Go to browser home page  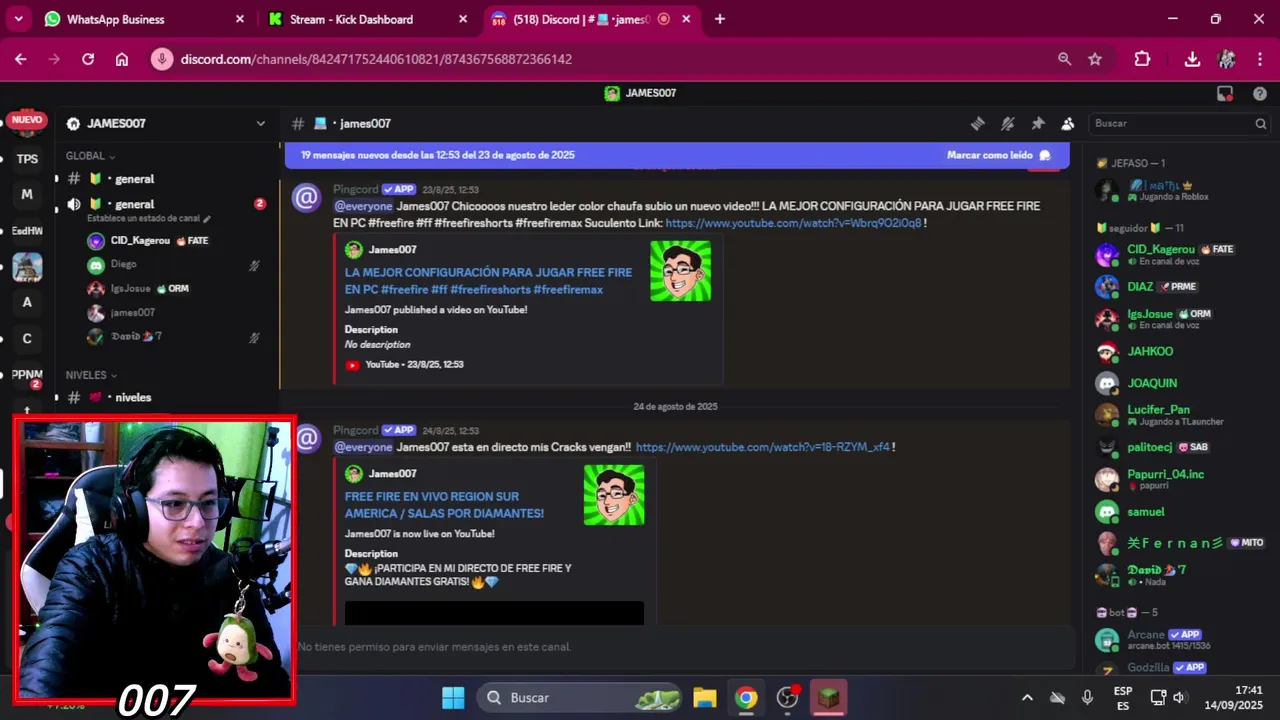click(x=122, y=59)
